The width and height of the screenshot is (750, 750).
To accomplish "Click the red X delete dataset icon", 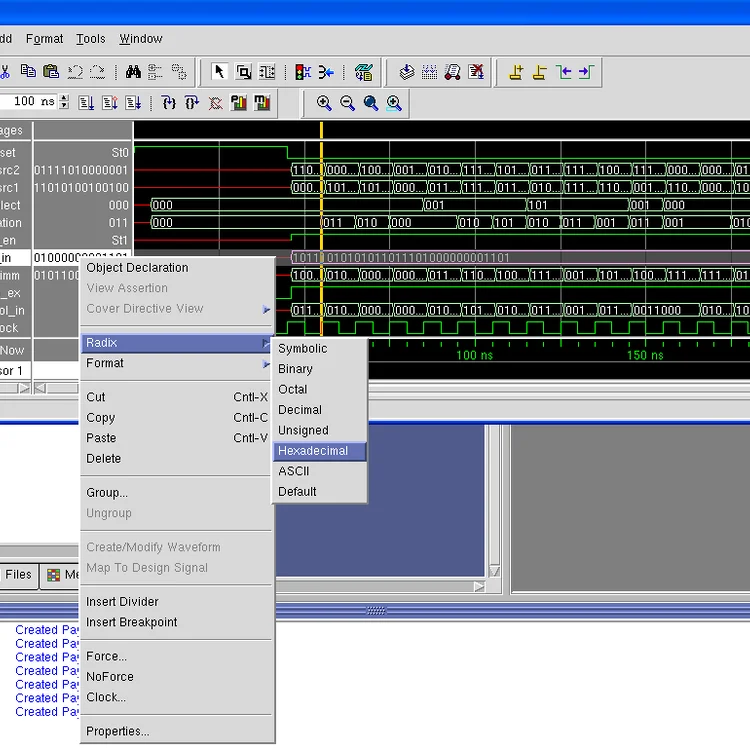I will click(x=476, y=72).
